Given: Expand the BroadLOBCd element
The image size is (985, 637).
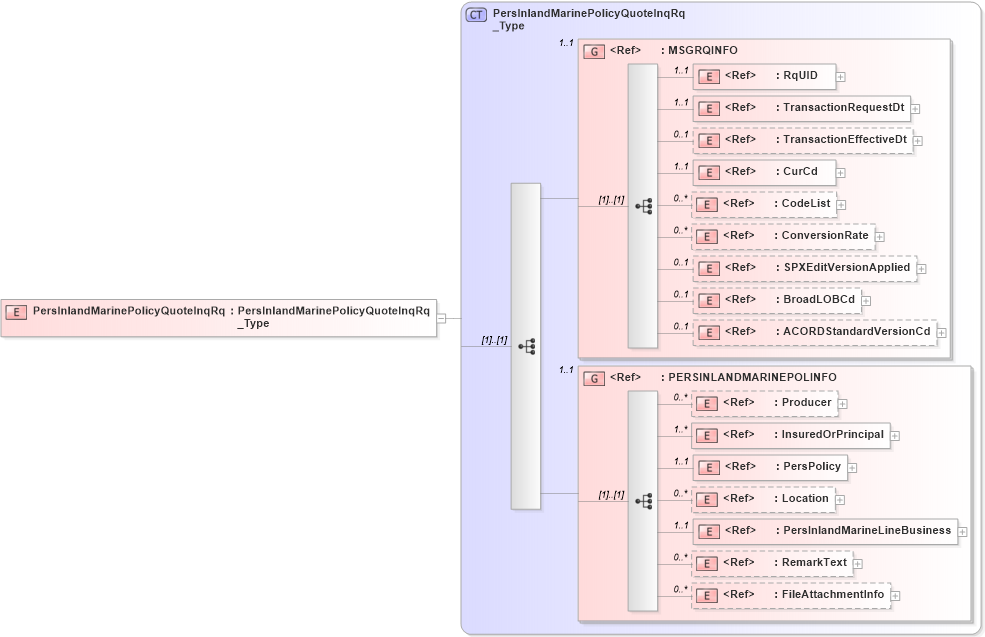Looking at the screenshot, I should [x=864, y=300].
